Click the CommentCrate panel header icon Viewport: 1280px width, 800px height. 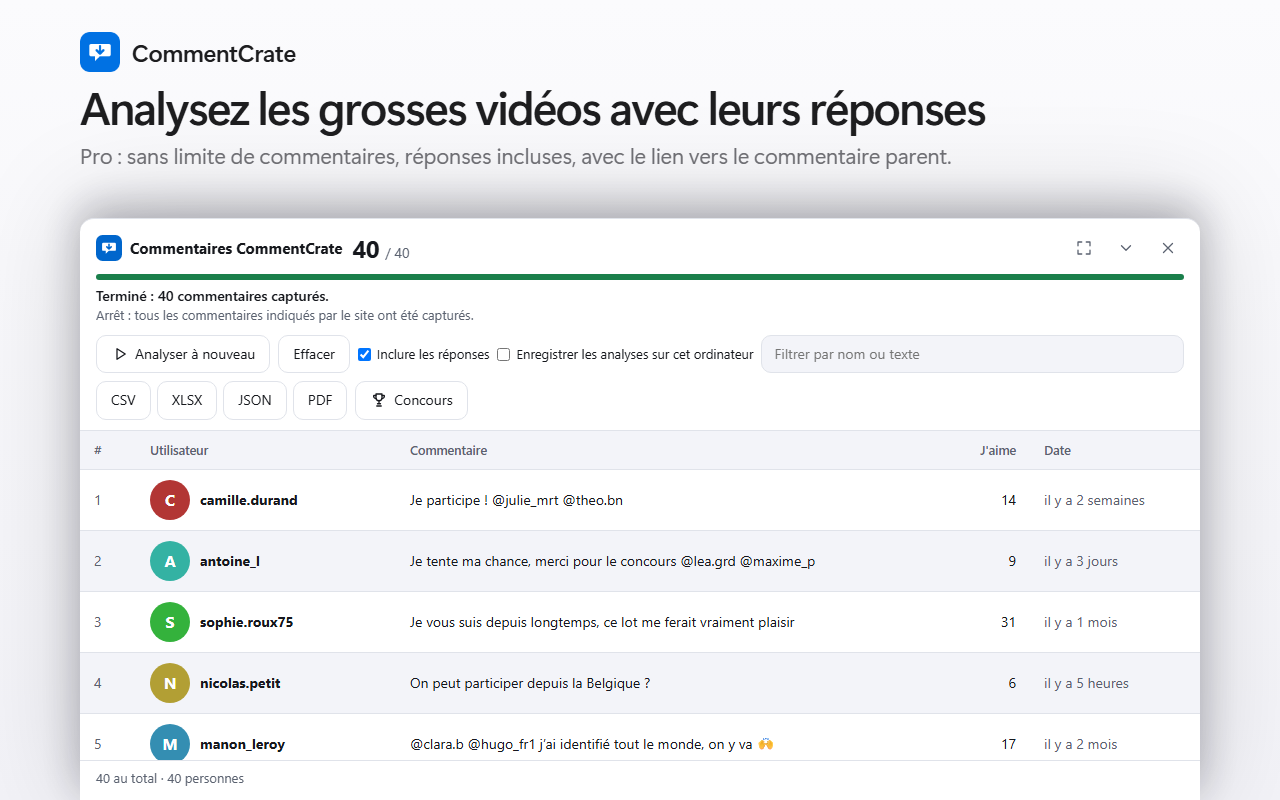(x=109, y=248)
